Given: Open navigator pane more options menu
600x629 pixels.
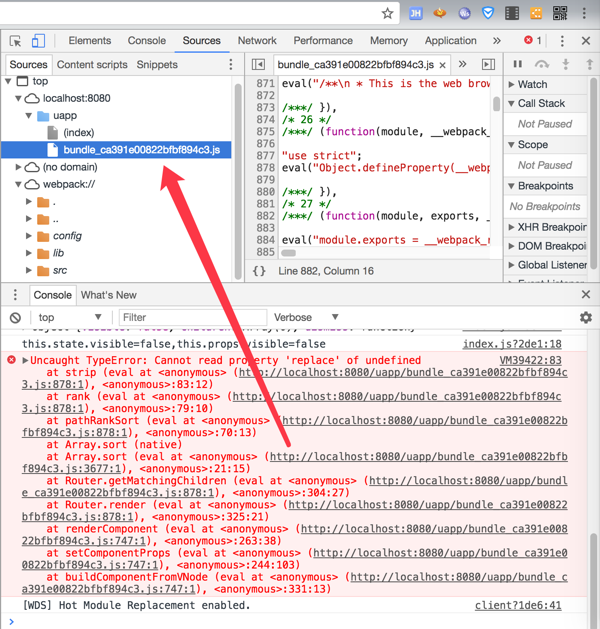Looking at the screenshot, I should [231, 65].
